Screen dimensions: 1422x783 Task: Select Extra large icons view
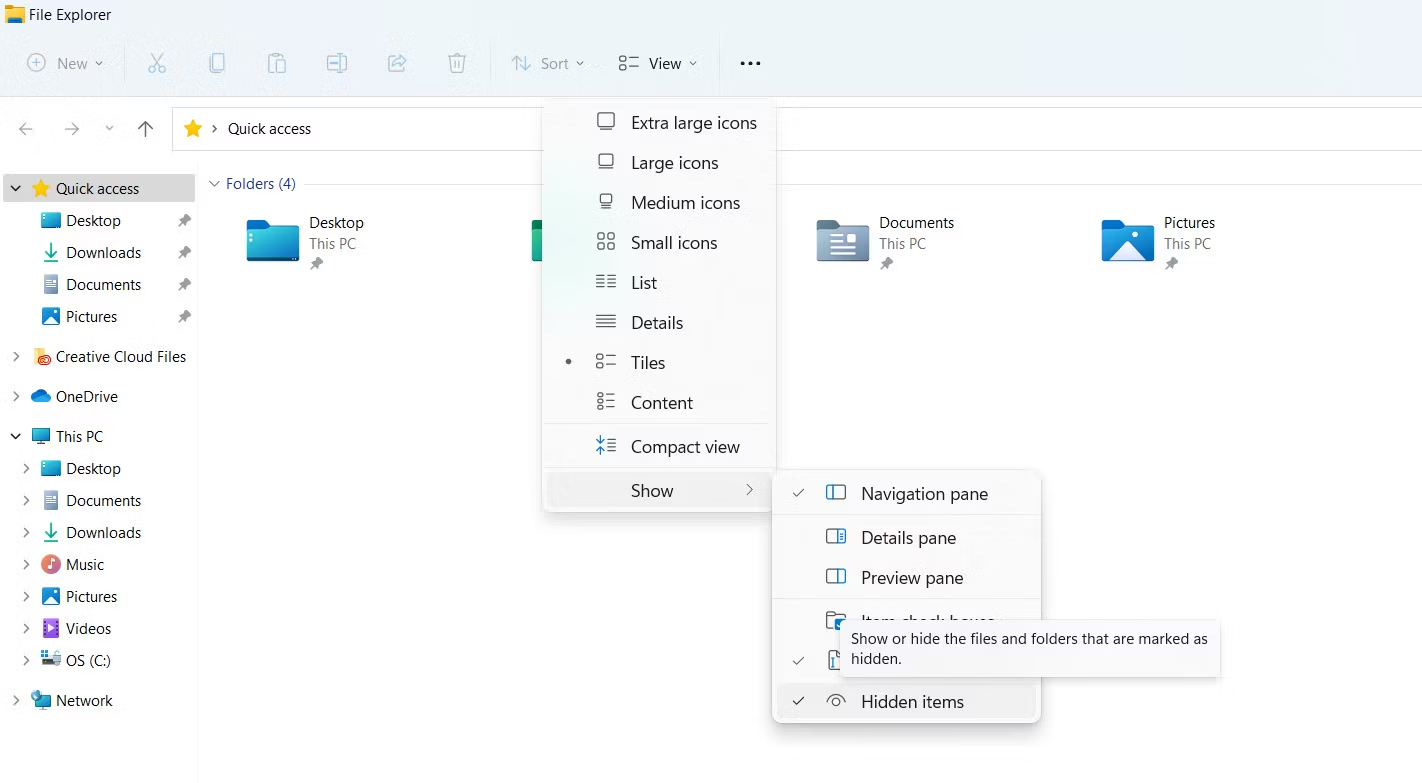693,123
